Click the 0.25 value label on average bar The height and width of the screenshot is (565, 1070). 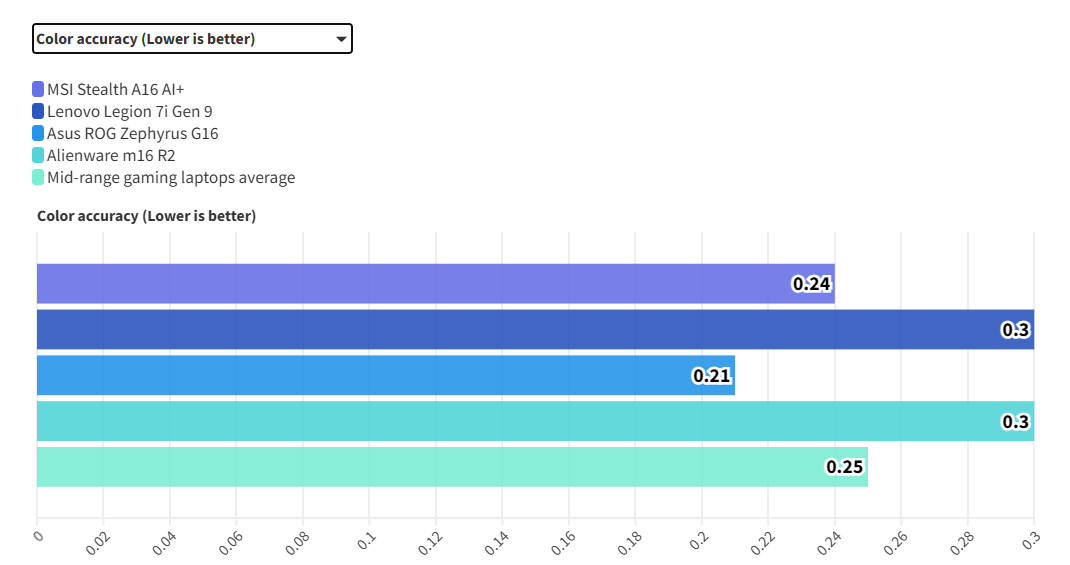pos(845,467)
